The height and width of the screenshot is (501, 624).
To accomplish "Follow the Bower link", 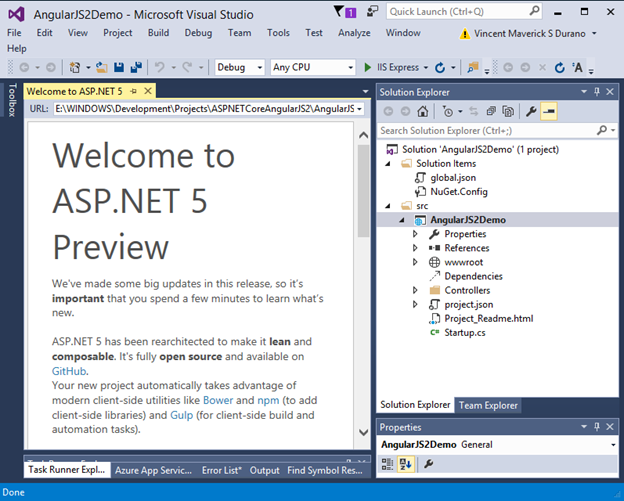I will click(218, 400).
